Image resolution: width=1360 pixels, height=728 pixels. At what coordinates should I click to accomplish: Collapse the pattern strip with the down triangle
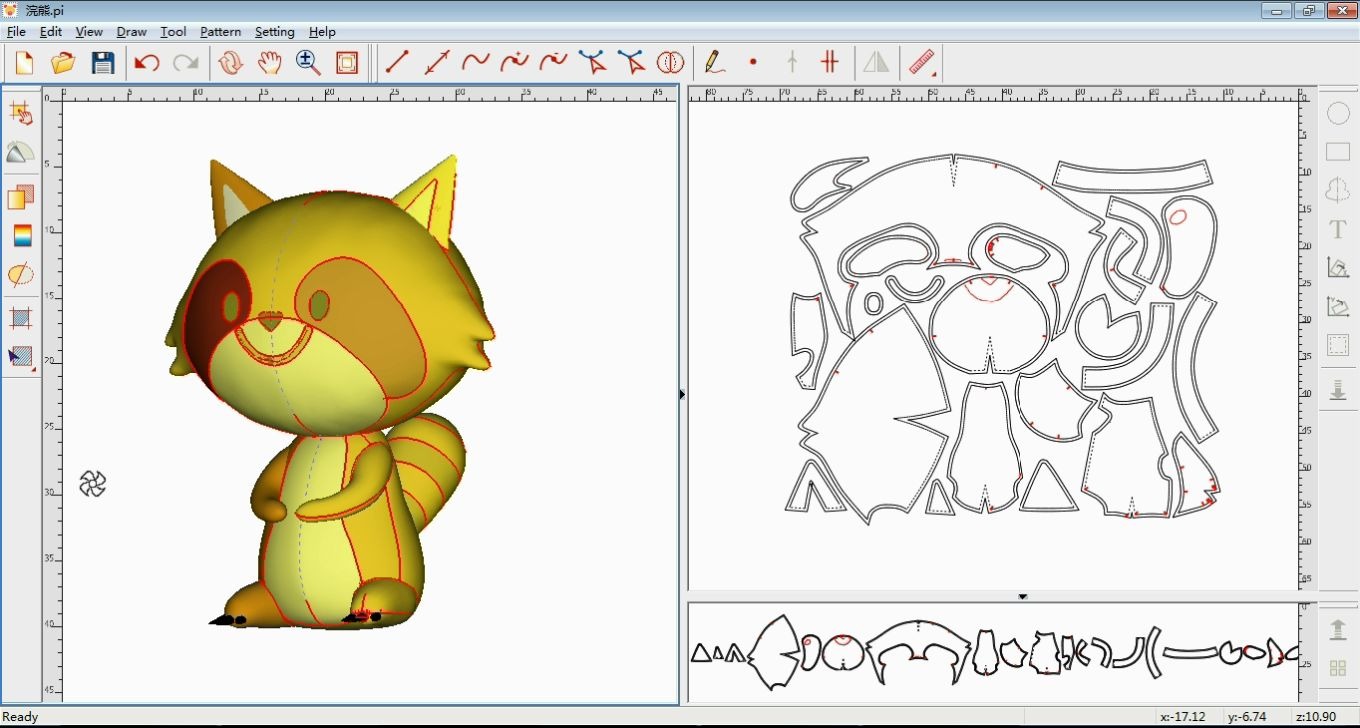point(1023,597)
